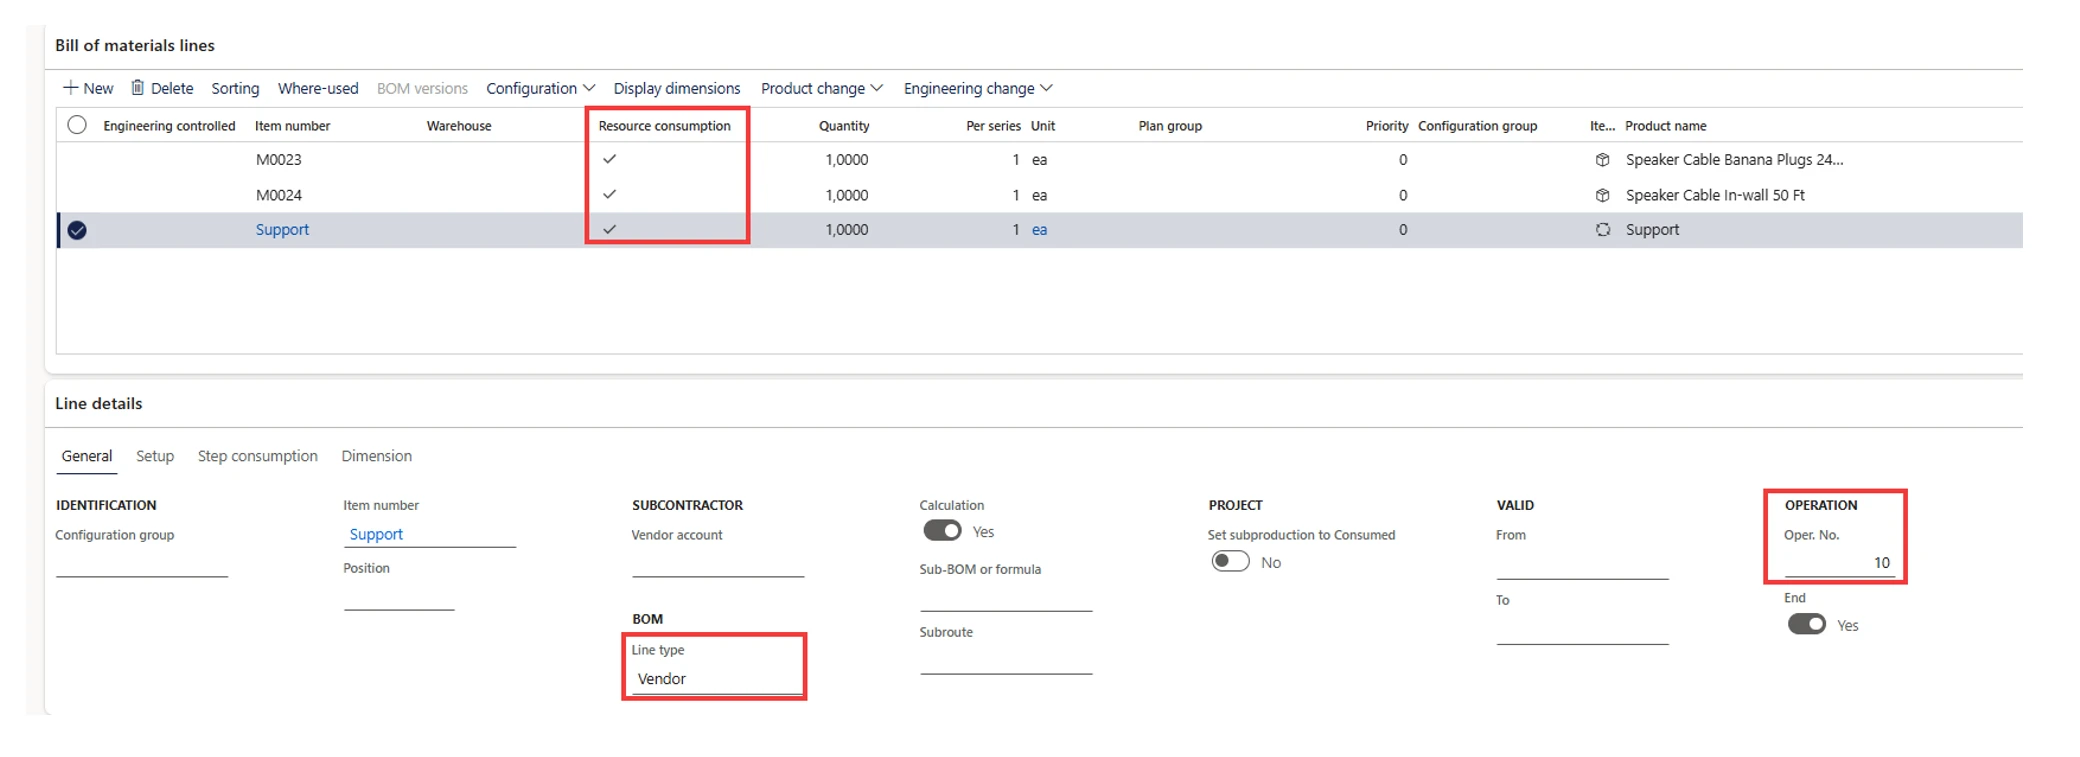Image resolution: width=2080 pixels, height=757 pixels.
Task: Click the Where-used button
Action: (x=318, y=88)
